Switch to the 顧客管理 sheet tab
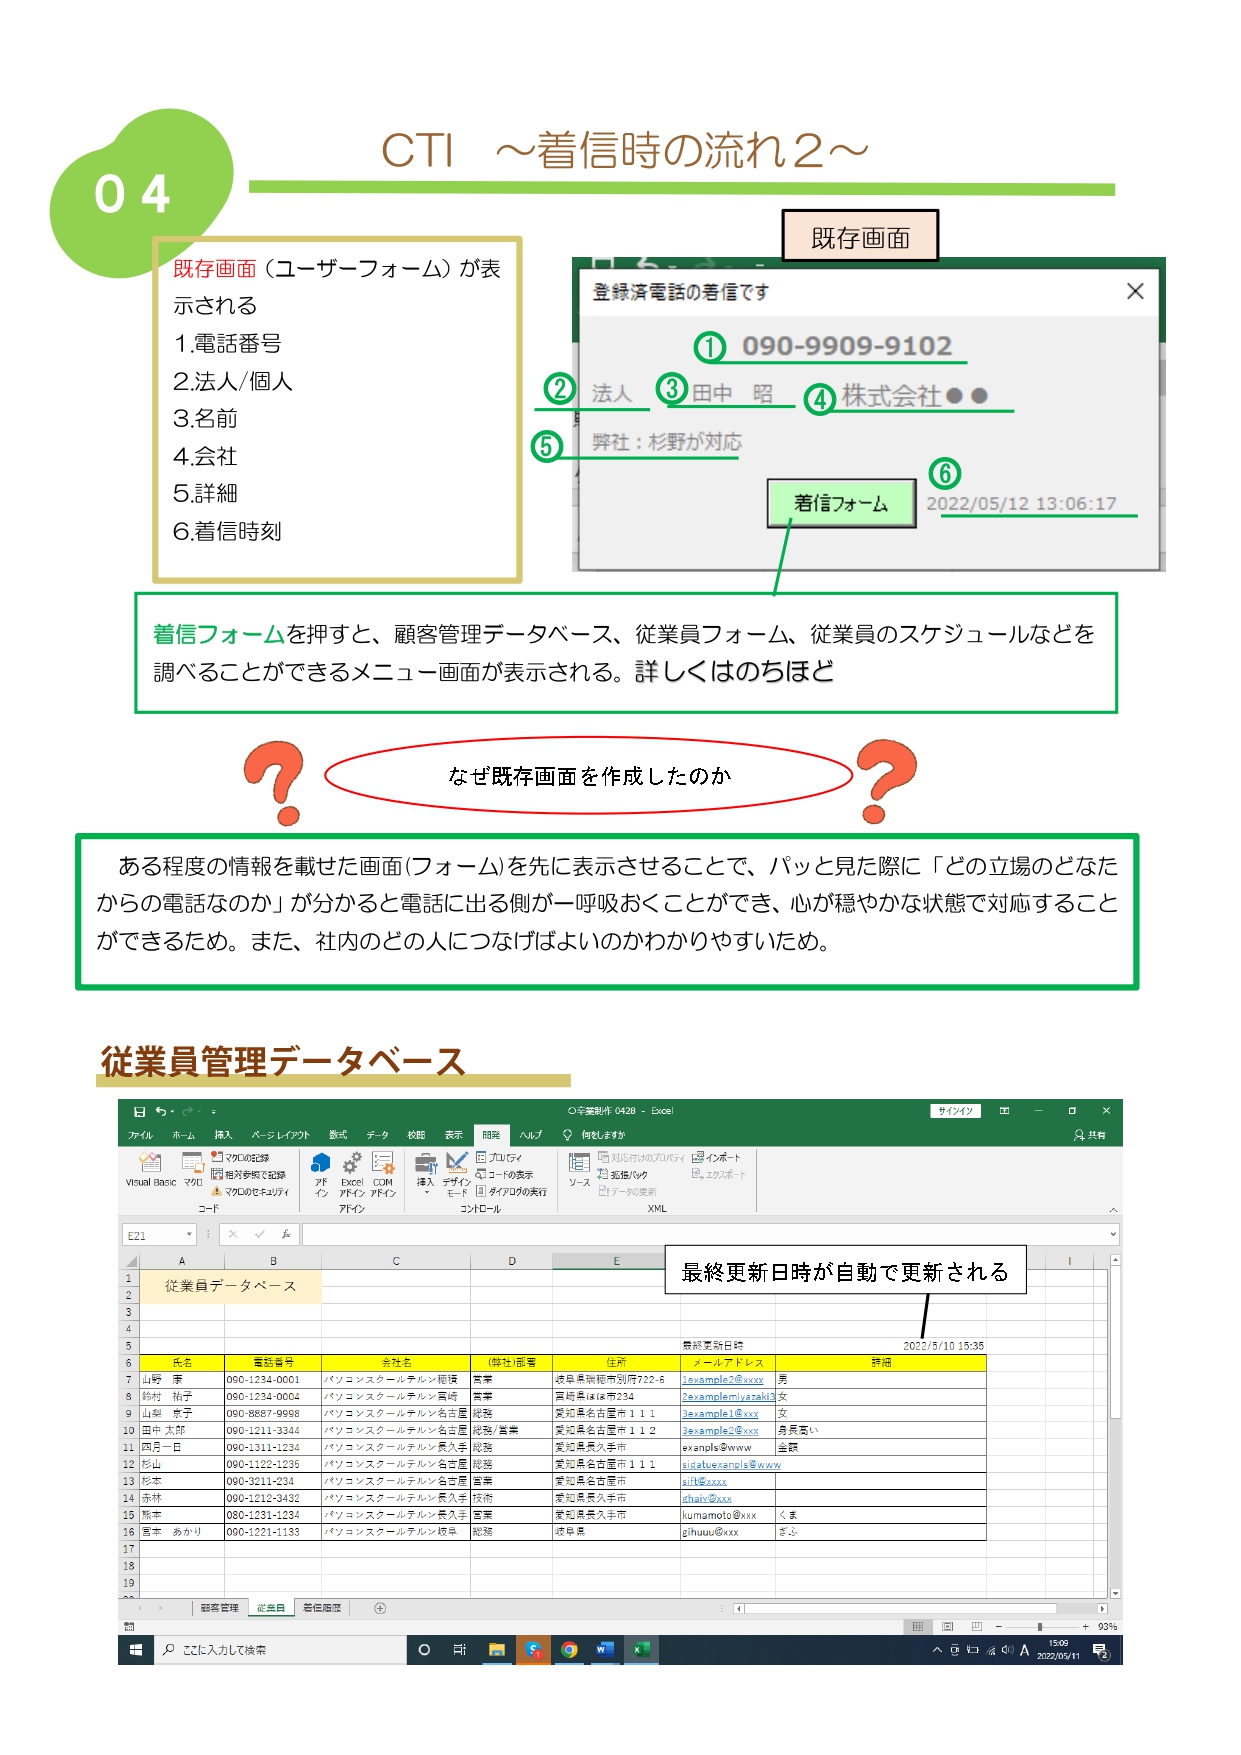Screen dimensions: 1241x1755 (x=219, y=1608)
